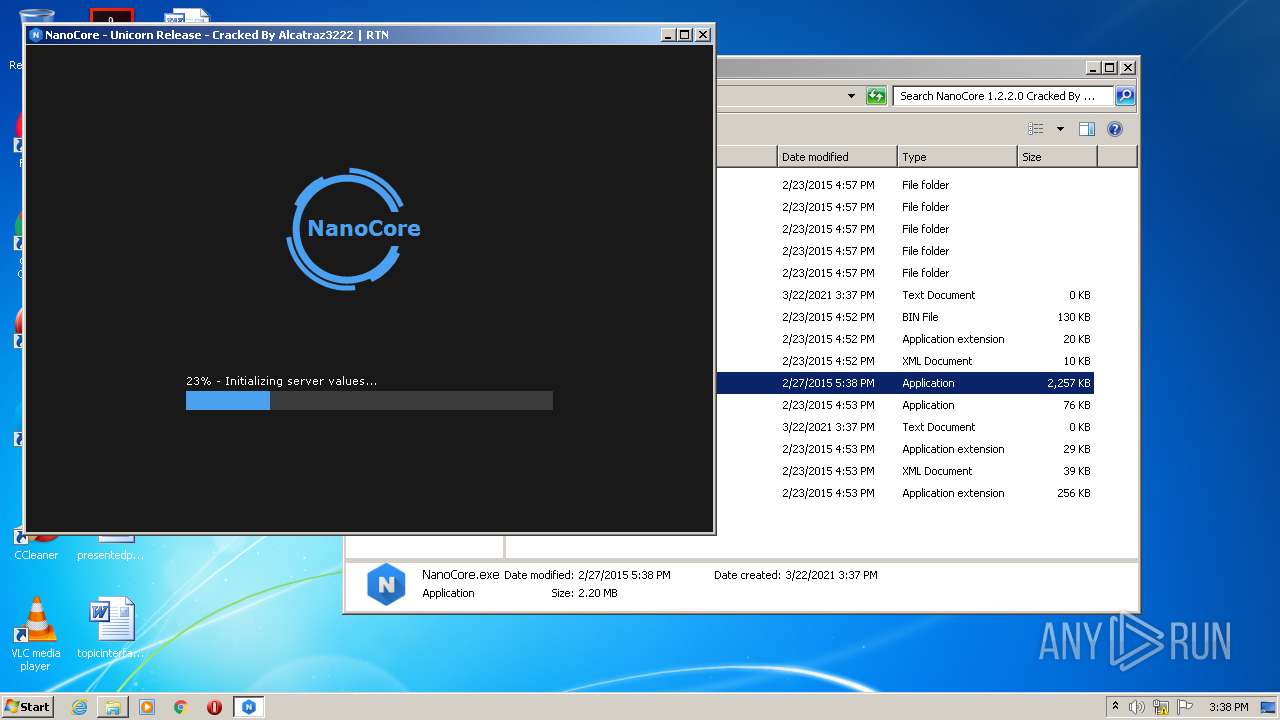This screenshot has height=720, width=1280.
Task: Launch Opera from taskbar
Action: click(214, 707)
